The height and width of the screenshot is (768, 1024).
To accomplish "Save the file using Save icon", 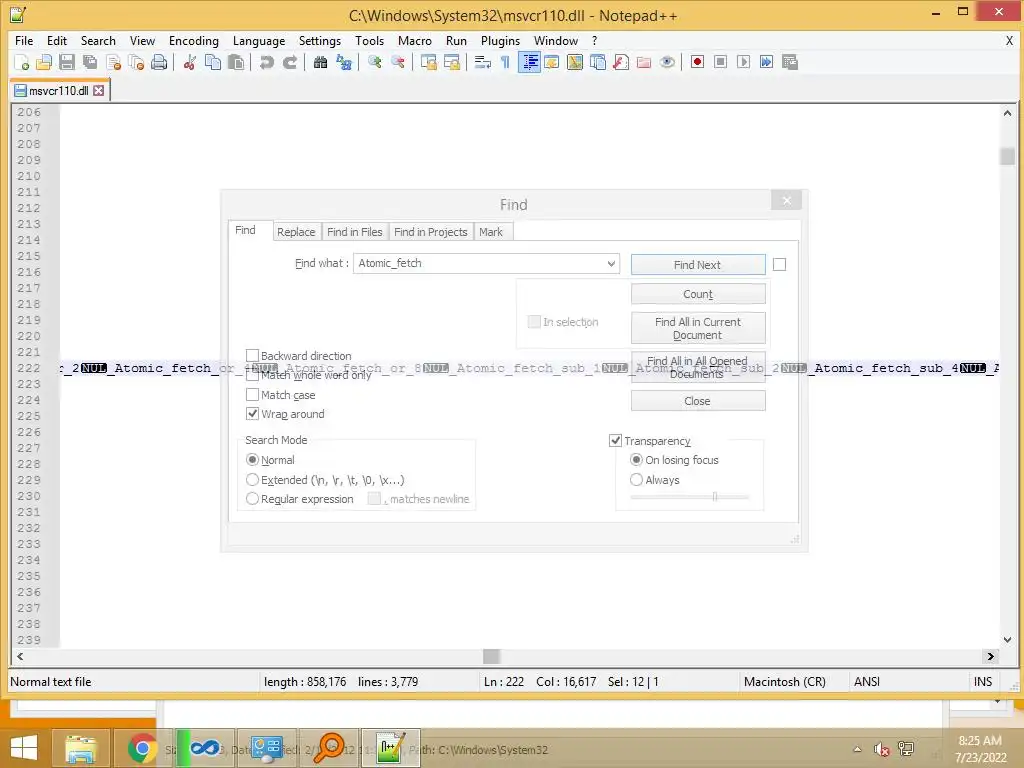I will [67, 63].
